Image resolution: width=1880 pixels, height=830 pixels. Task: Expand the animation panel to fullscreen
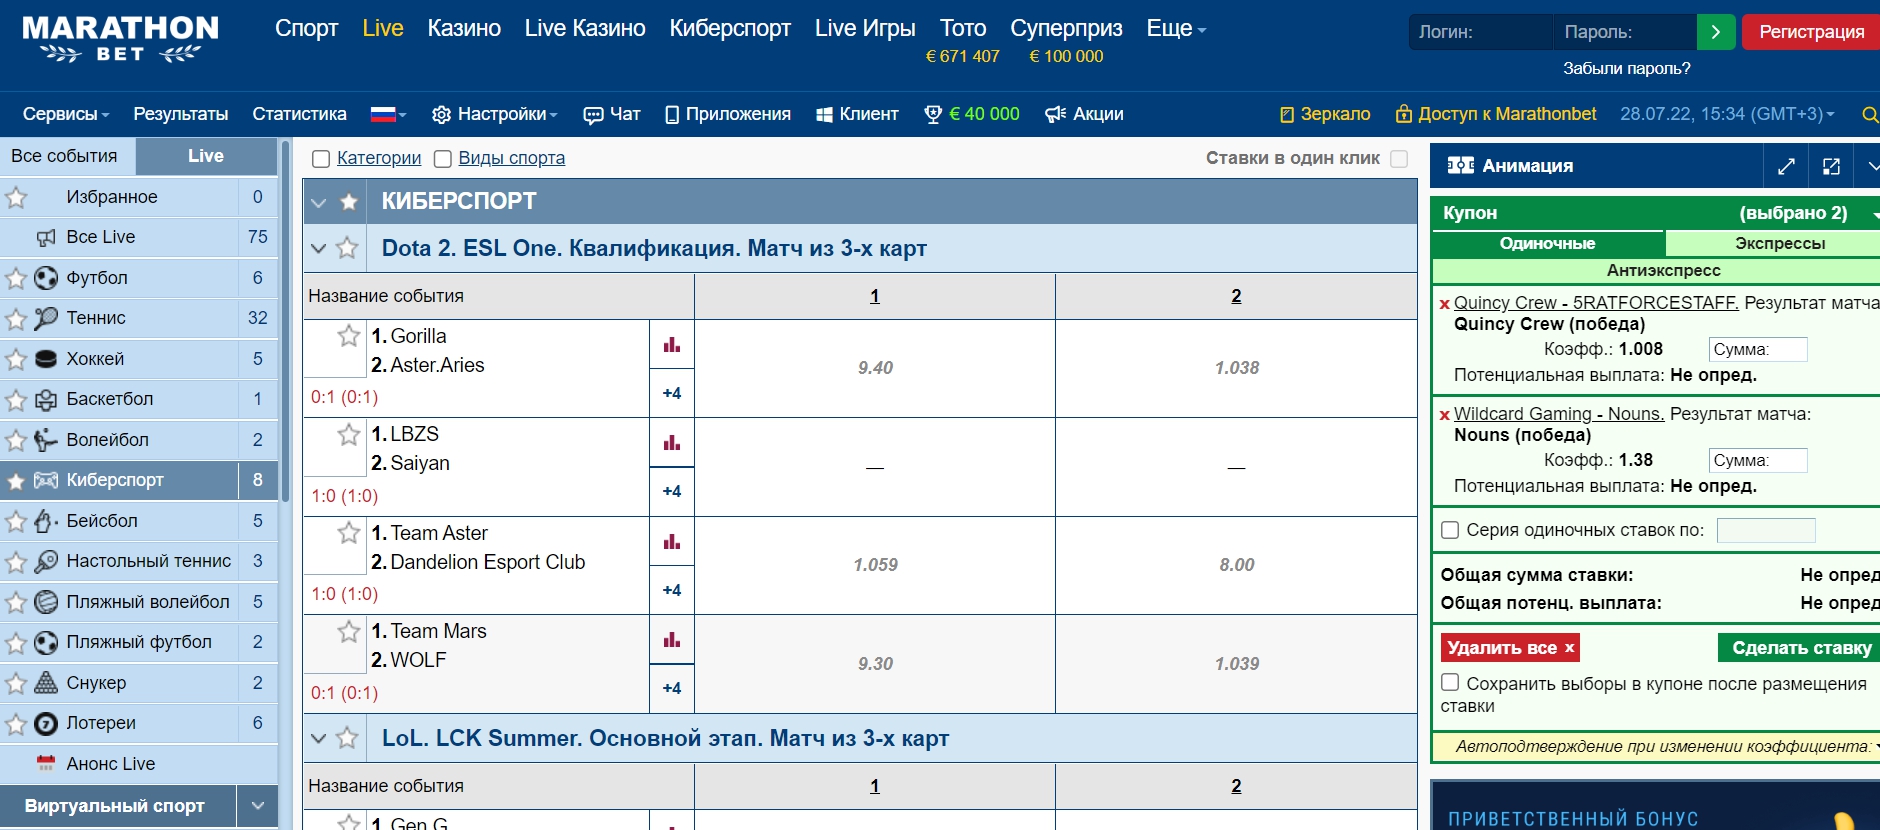[1786, 166]
